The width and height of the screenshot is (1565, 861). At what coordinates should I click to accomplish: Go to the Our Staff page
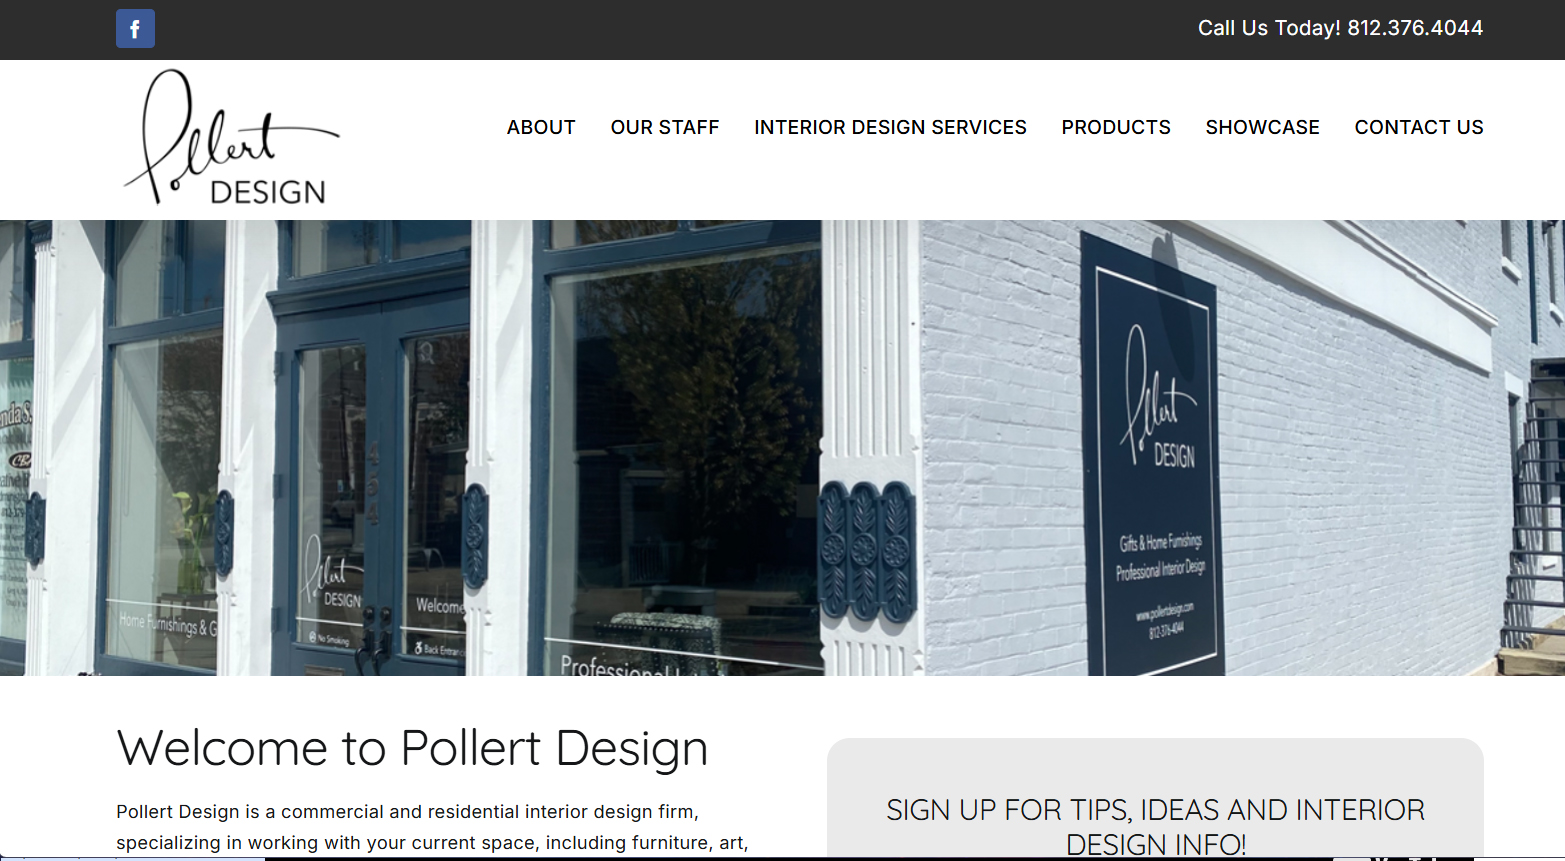tap(665, 127)
